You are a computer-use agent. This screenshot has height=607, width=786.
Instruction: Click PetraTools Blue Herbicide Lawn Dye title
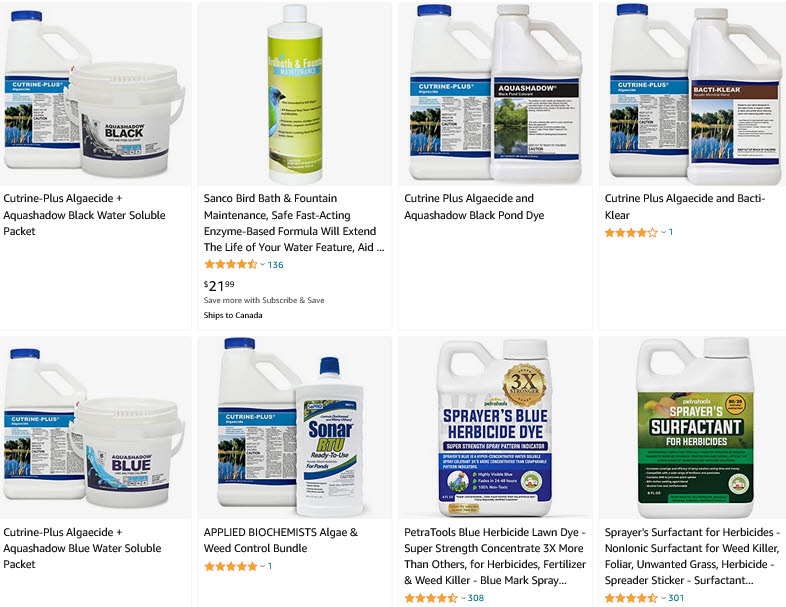(495, 556)
